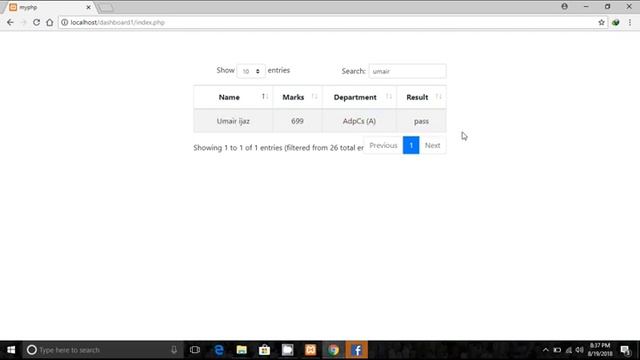Image resolution: width=640 pixels, height=360 pixels.
Task: Open the network tray icon
Action: tap(569, 350)
